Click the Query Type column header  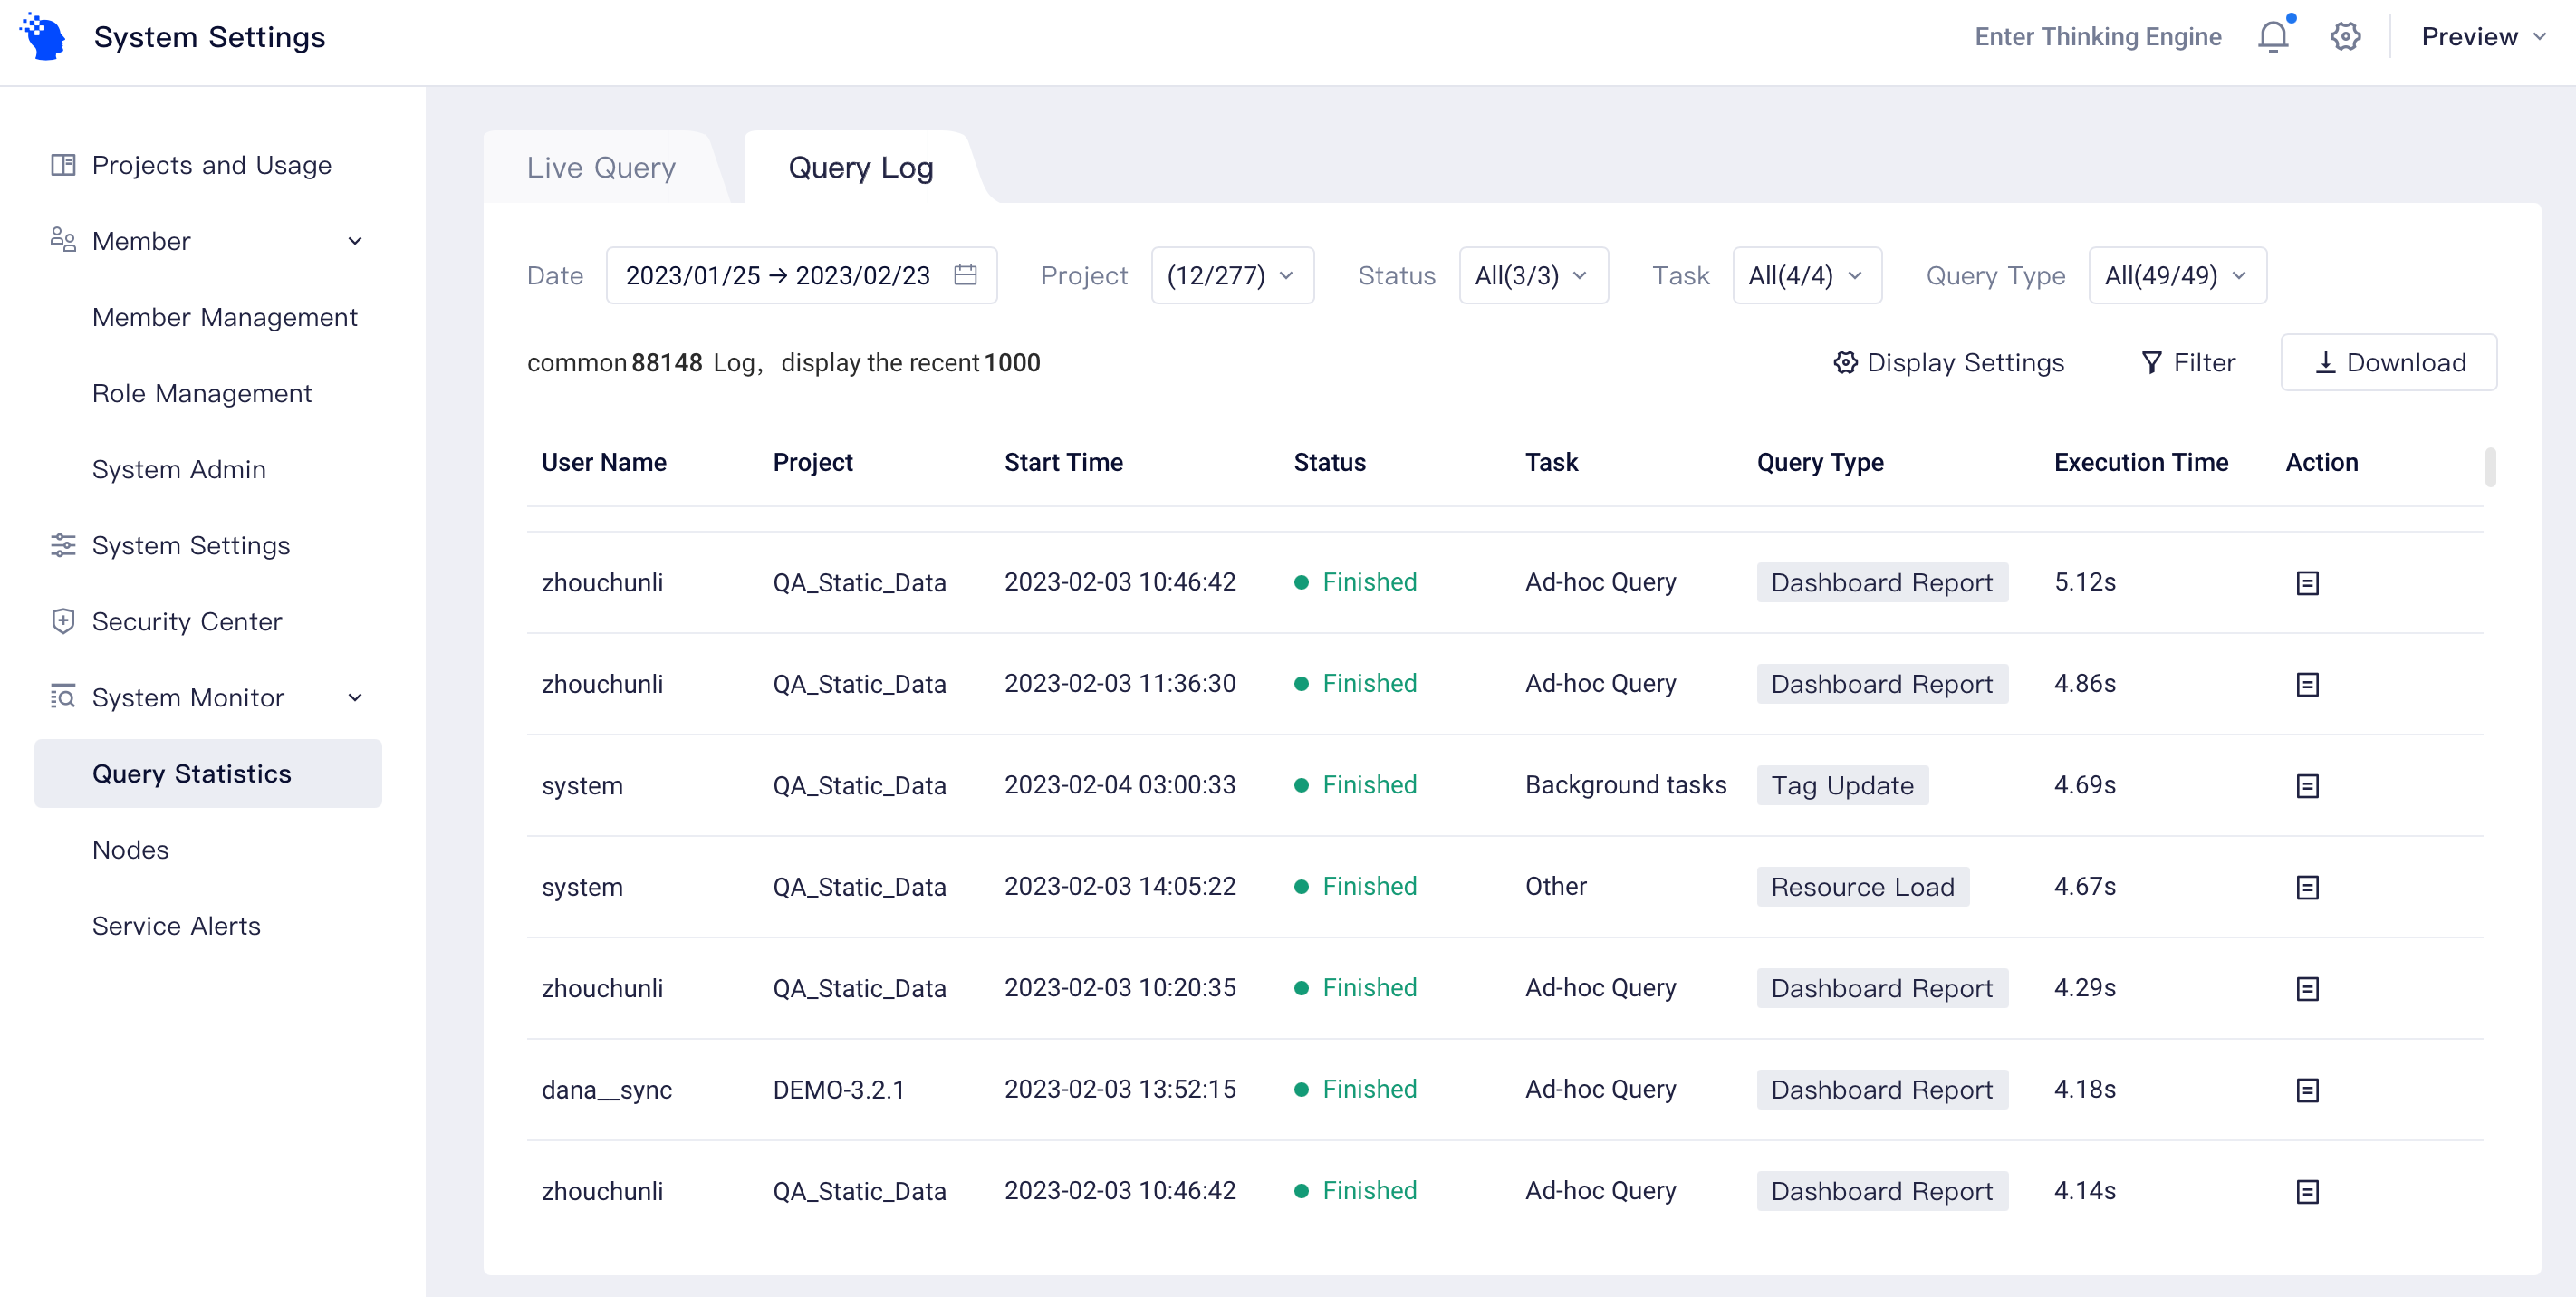[x=1820, y=462]
